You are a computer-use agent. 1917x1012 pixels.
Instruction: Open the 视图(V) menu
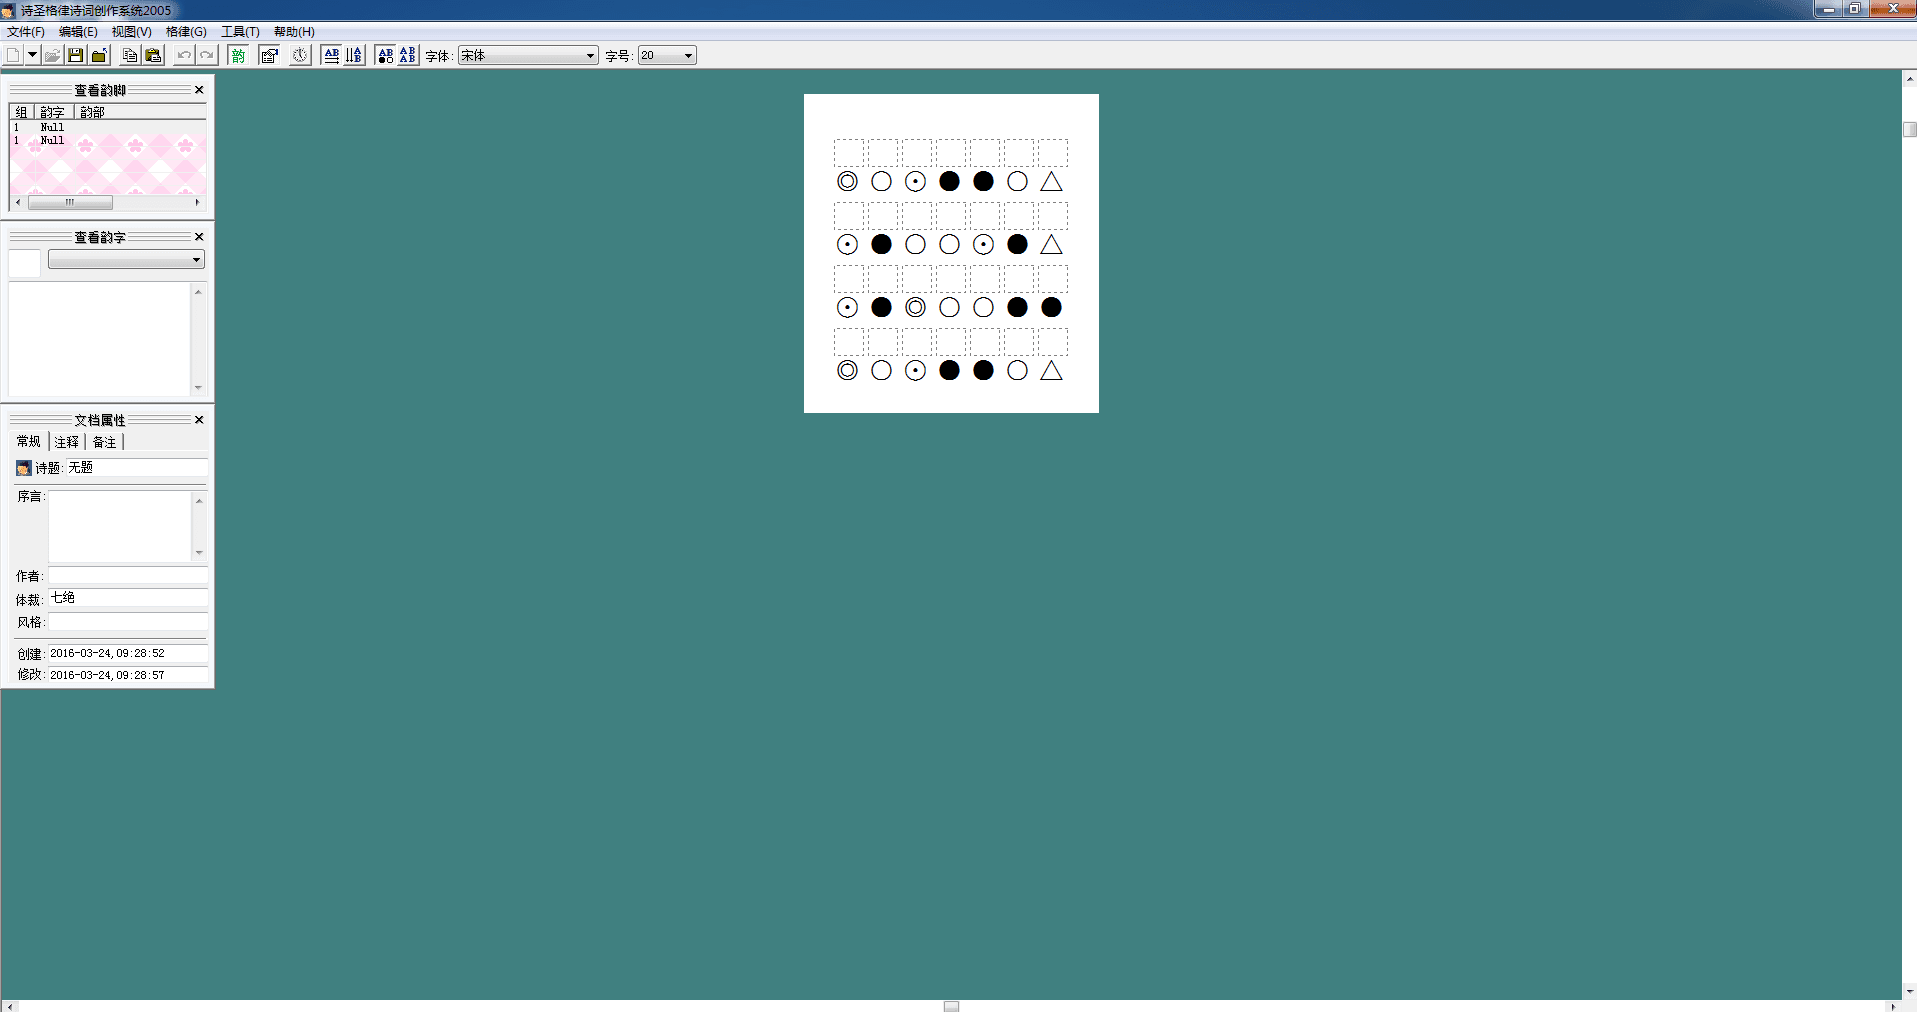point(132,32)
